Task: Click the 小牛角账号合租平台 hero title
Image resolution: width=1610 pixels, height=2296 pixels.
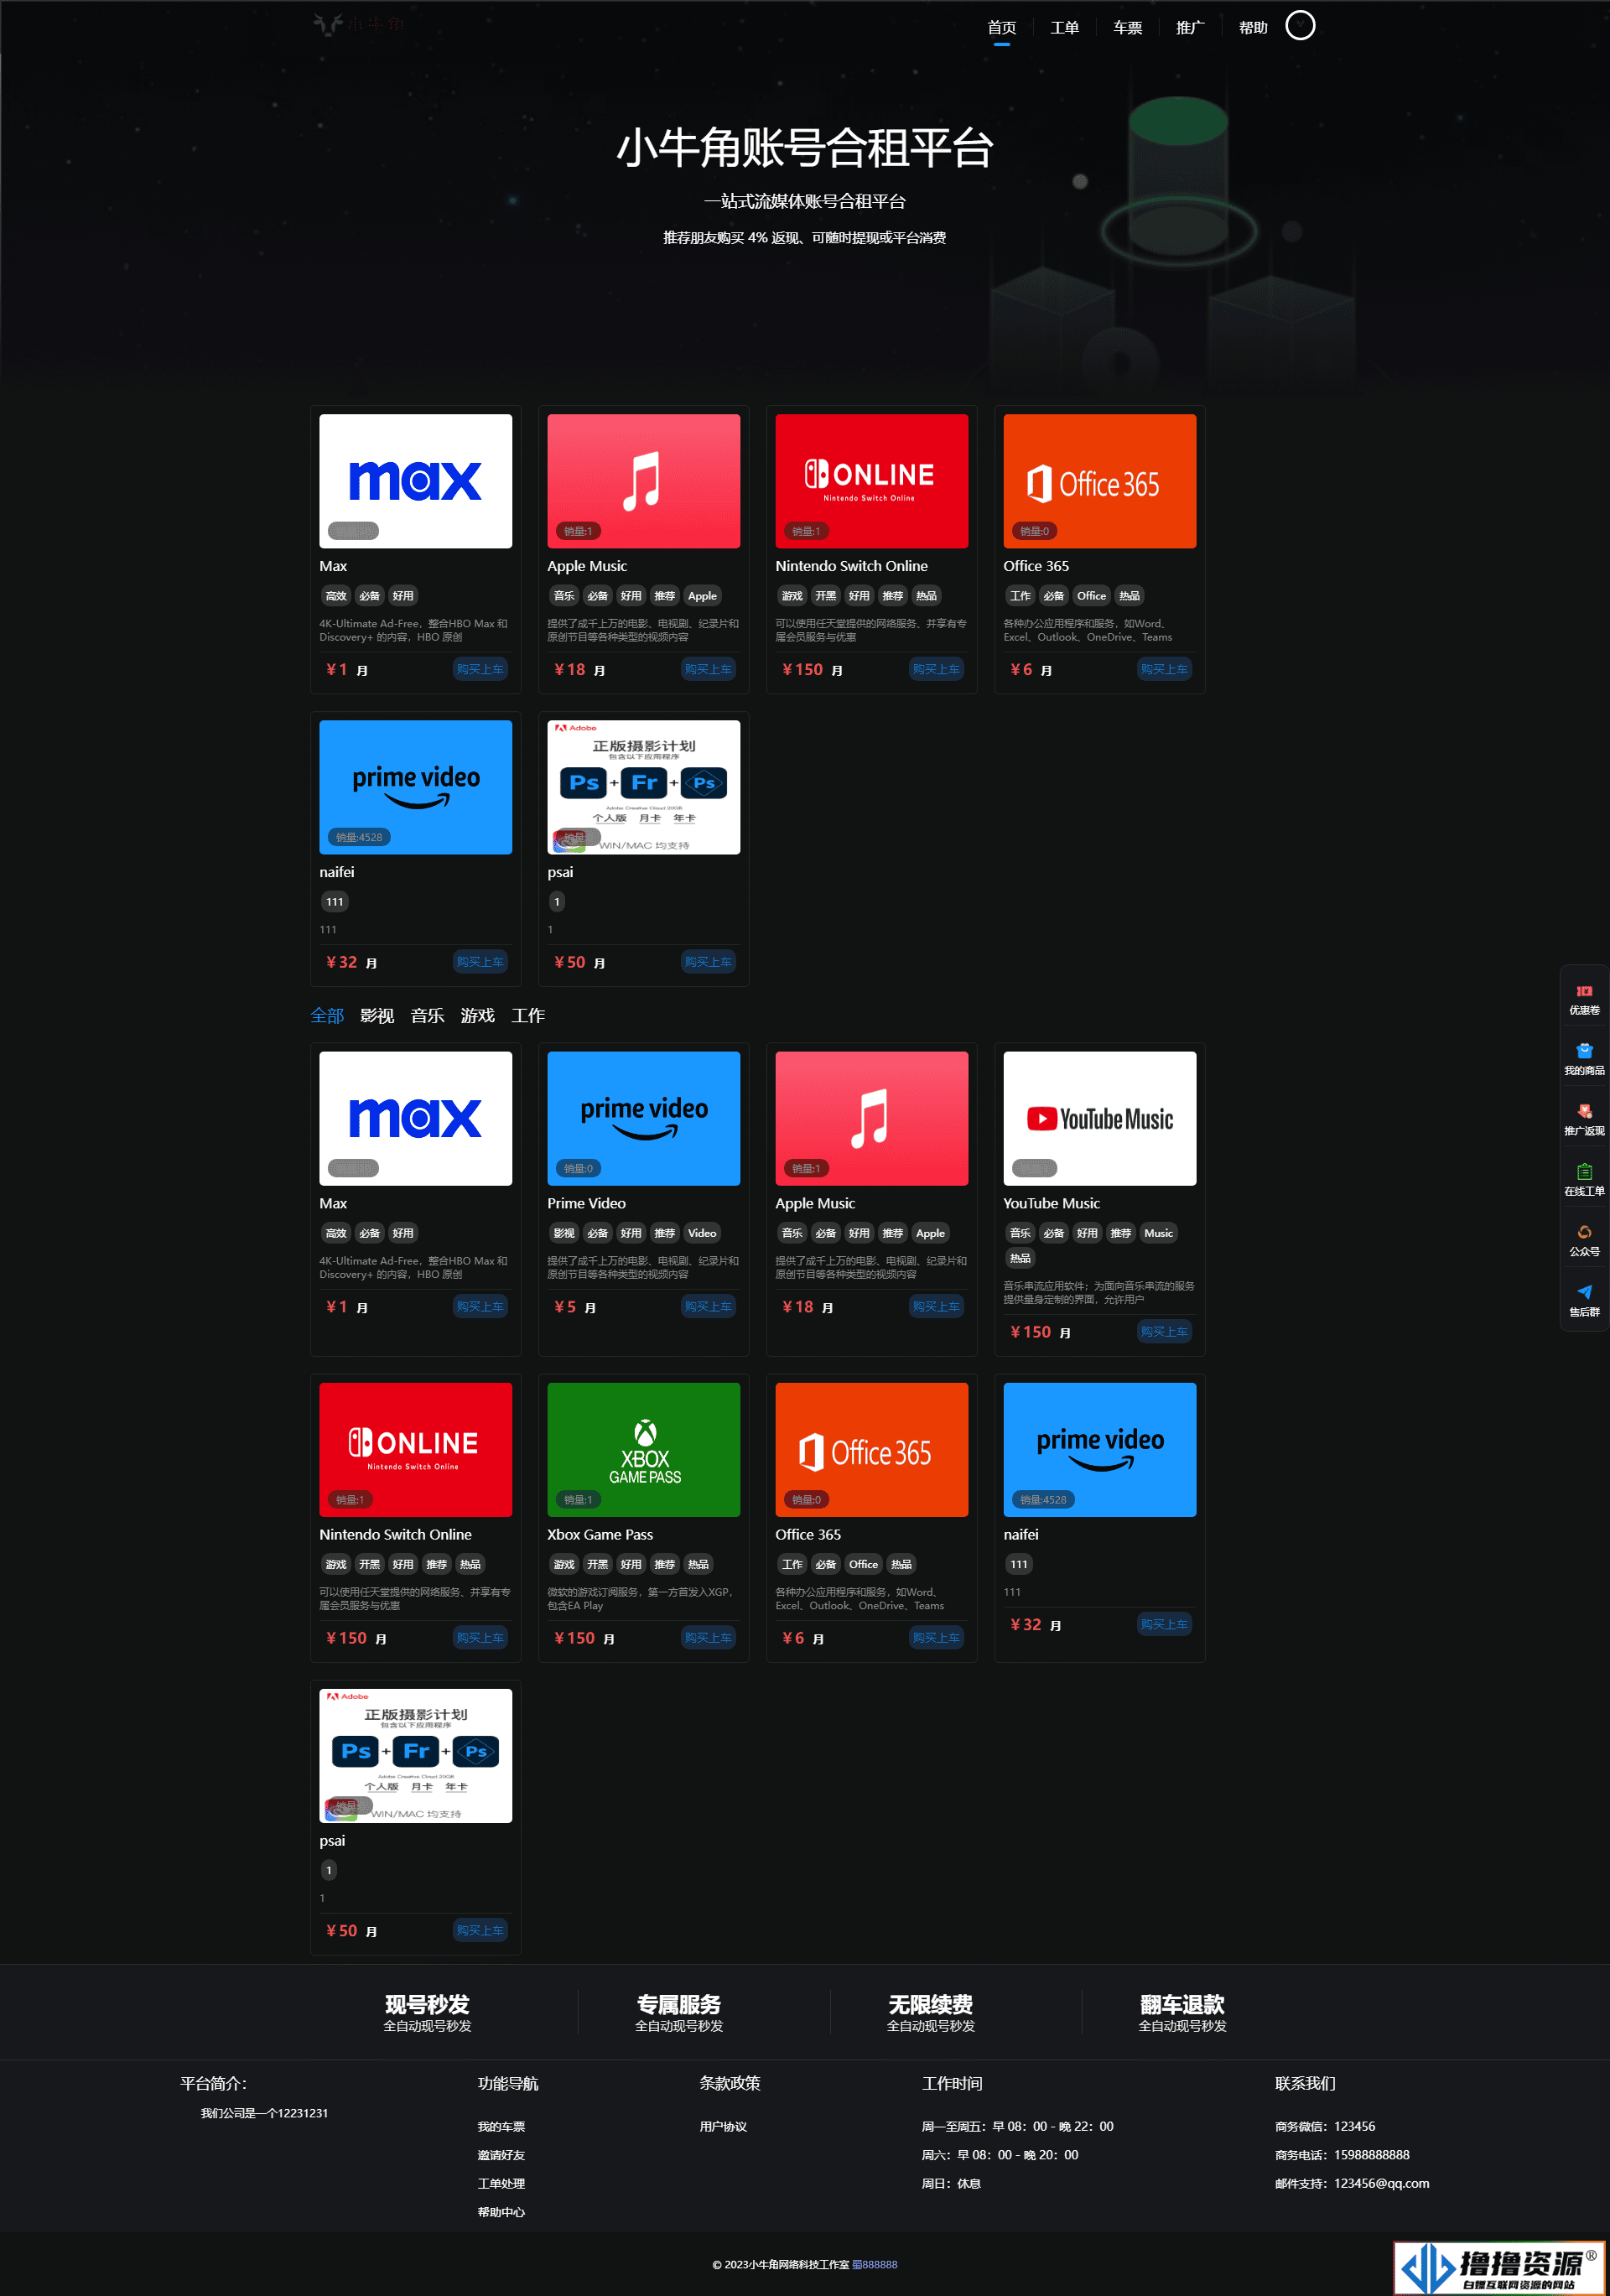Action: coord(805,149)
